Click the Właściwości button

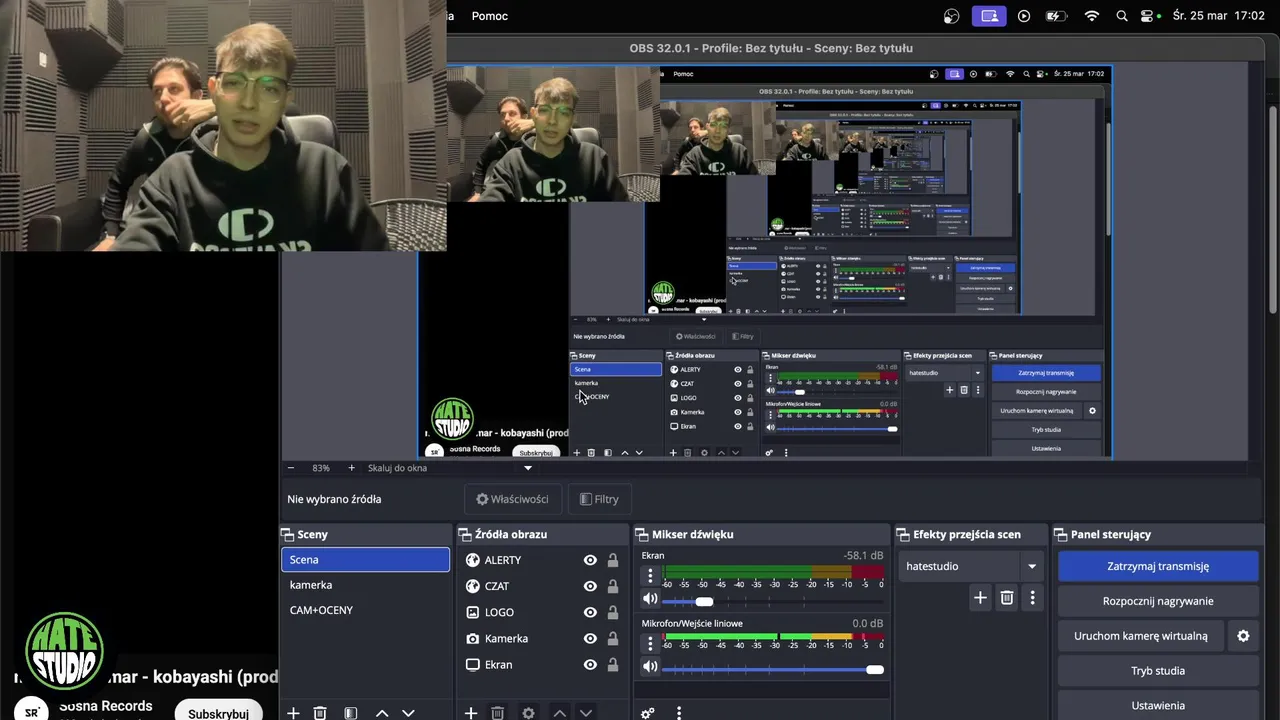(x=512, y=499)
